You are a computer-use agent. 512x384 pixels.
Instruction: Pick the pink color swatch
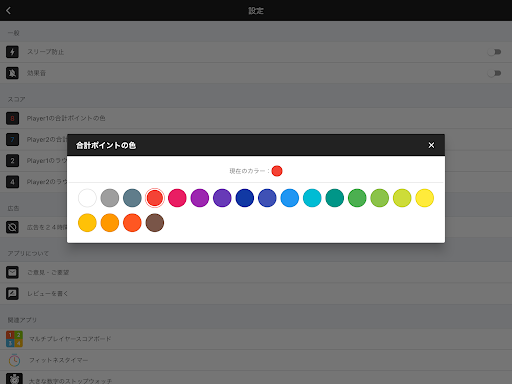coord(177,198)
